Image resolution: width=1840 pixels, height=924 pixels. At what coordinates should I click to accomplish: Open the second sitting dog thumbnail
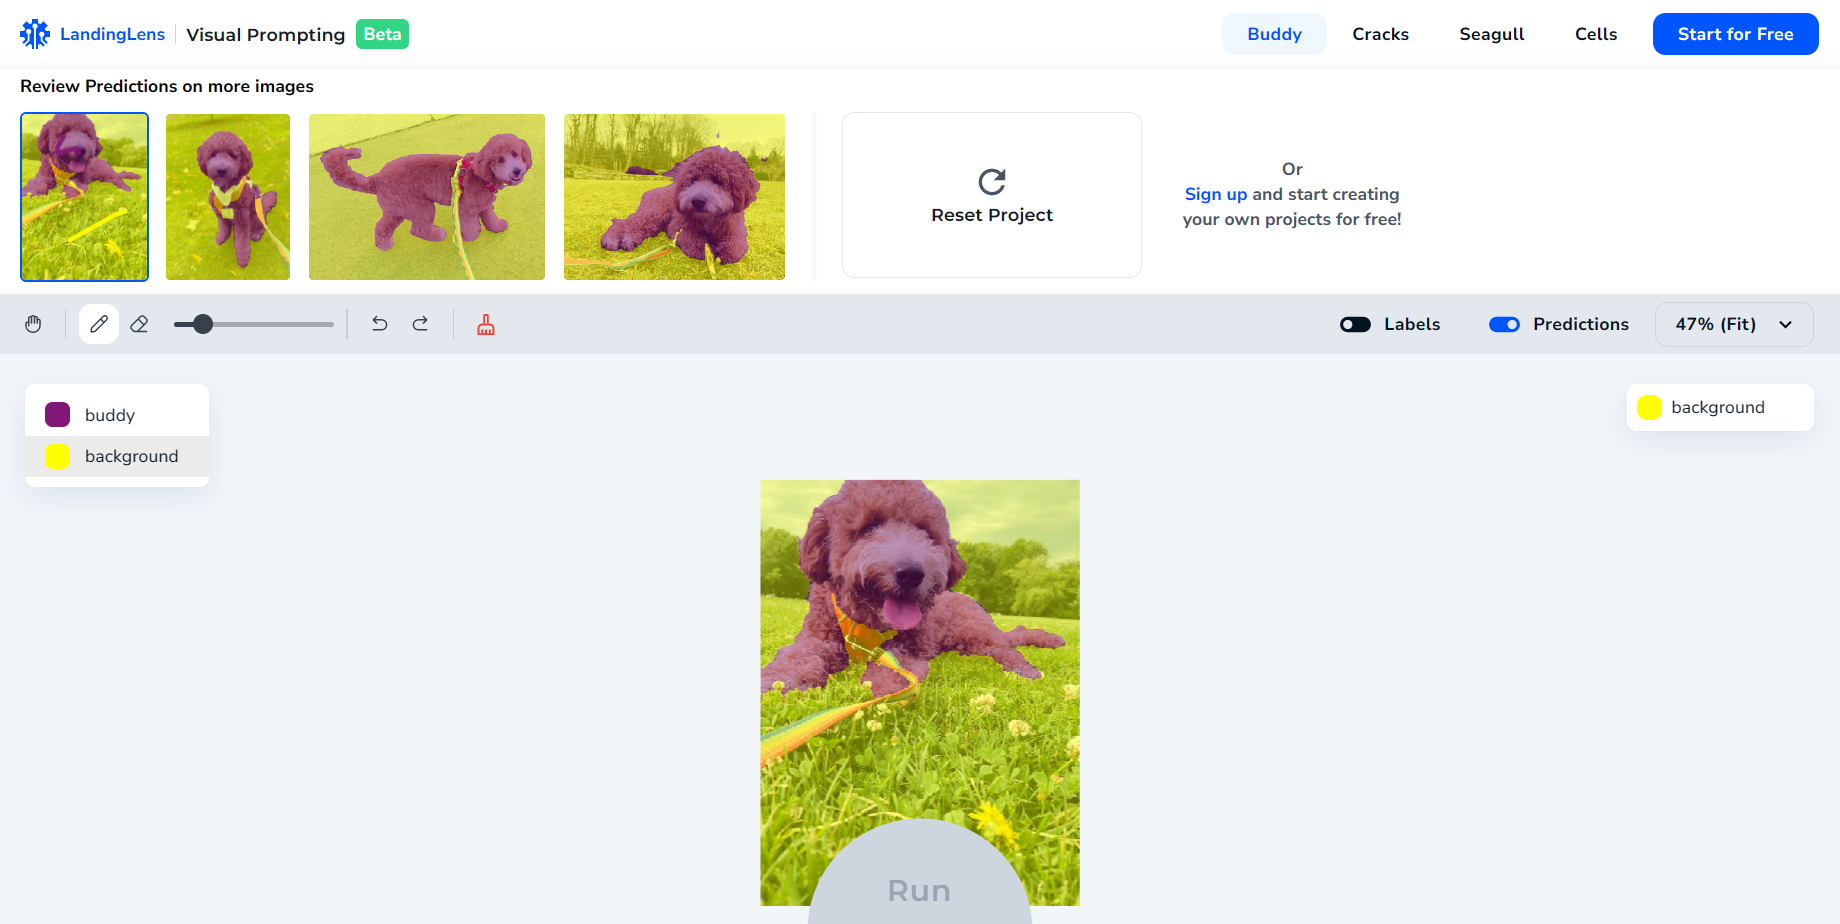(x=228, y=197)
